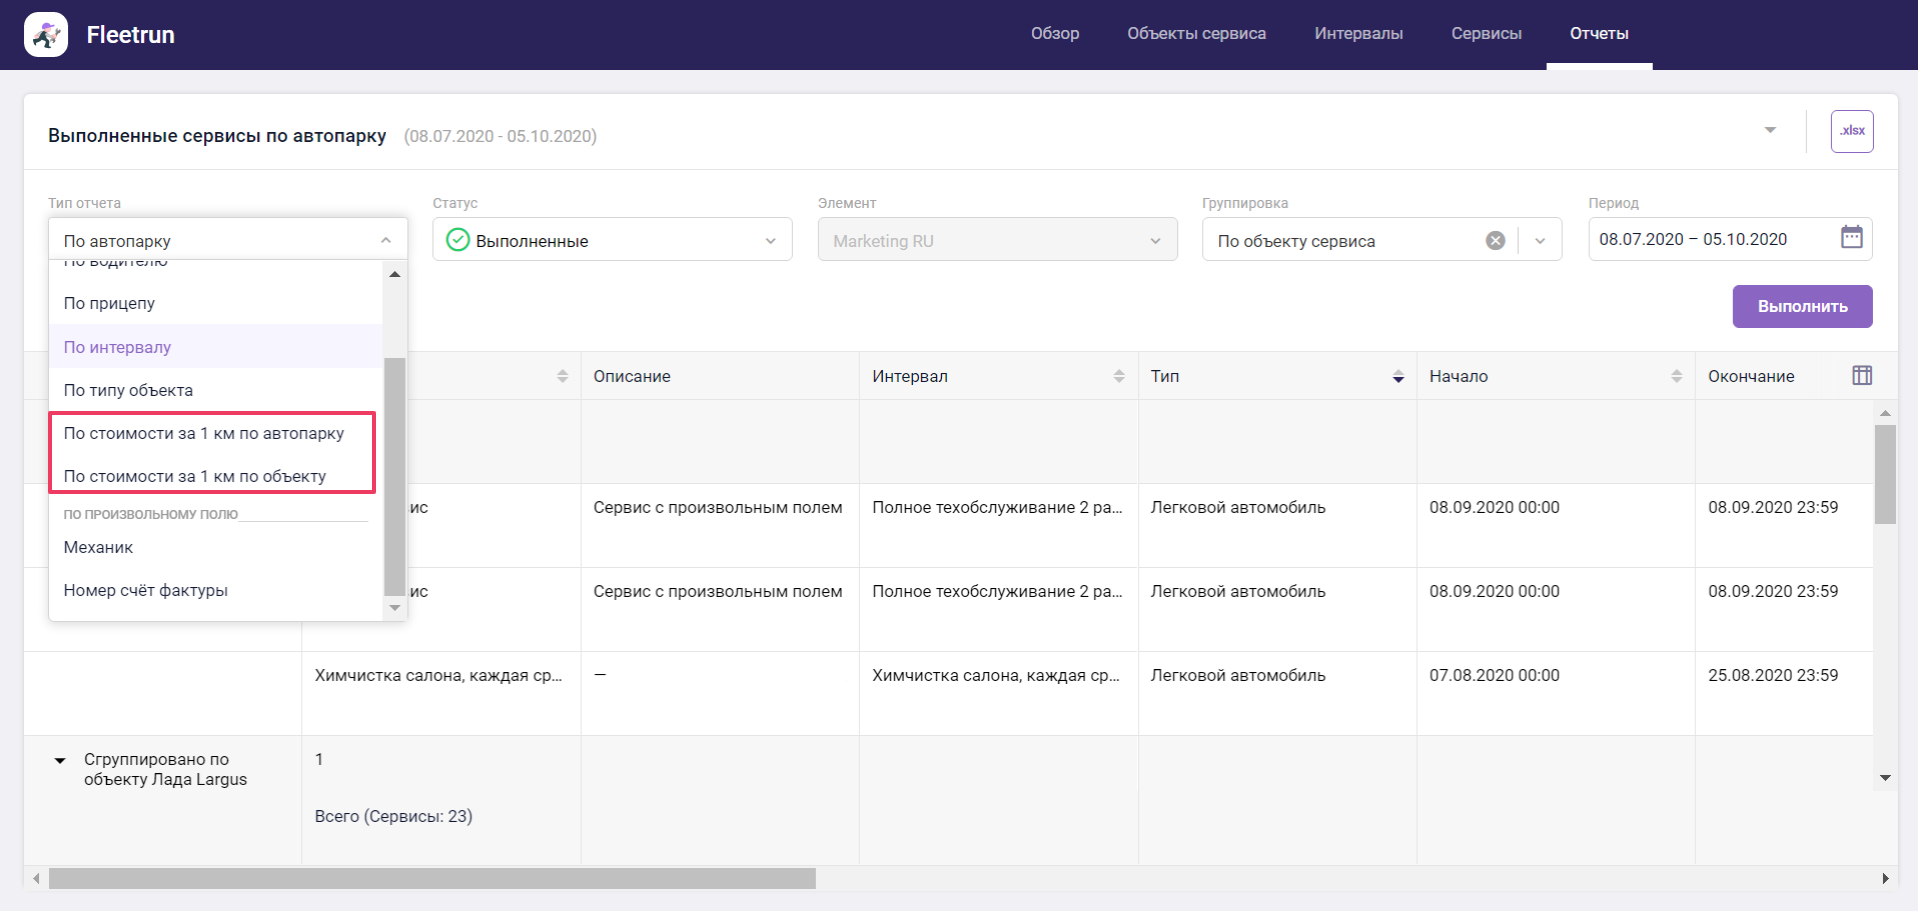Image resolution: width=1918 pixels, height=911 pixels.
Task: Export report using the .xlsx icon
Action: [x=1851, y=131]
